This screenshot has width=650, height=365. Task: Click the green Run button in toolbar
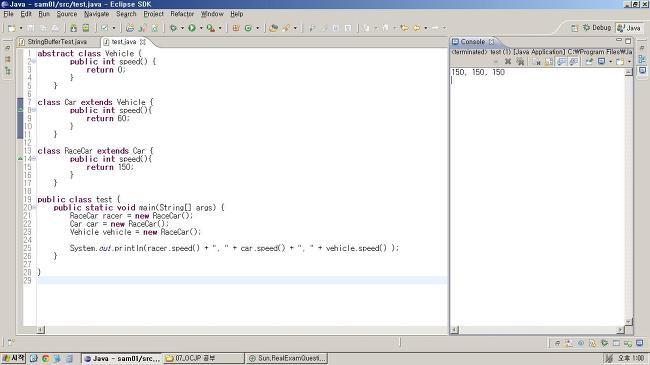tap(192, 28)
